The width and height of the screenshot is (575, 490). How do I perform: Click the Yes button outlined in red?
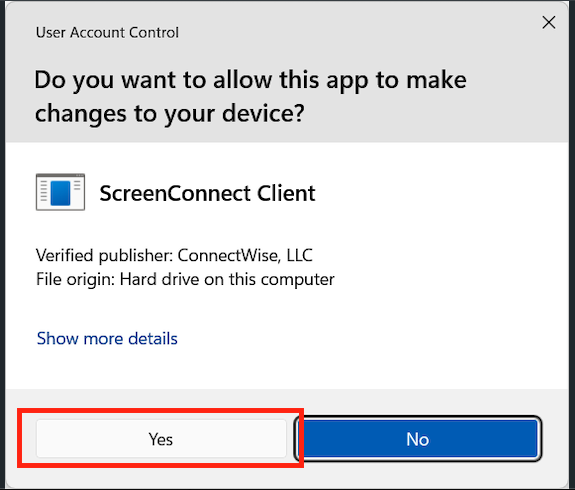(161, 439)
